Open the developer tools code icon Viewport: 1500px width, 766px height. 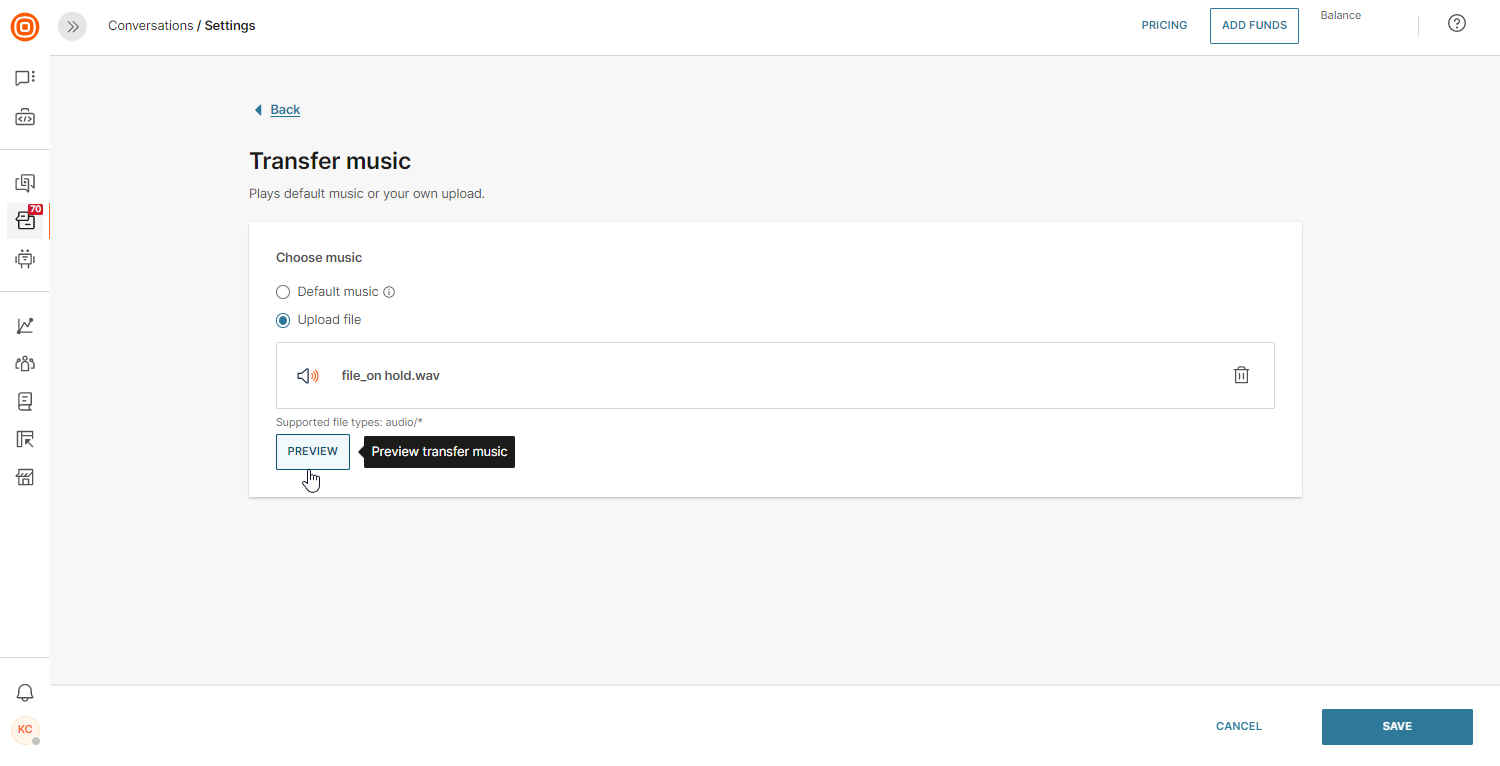[x=25, y=118]
